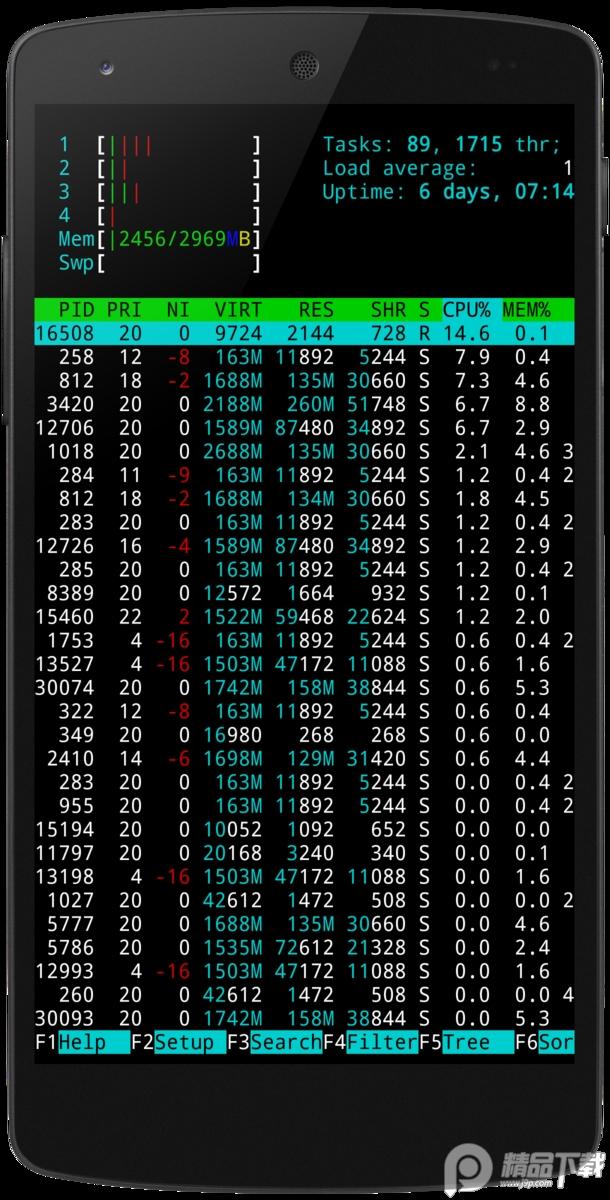This screenshot has height=1200, width=610.
Task: Click the empty Swp meter bar
Action: [178, 264]
